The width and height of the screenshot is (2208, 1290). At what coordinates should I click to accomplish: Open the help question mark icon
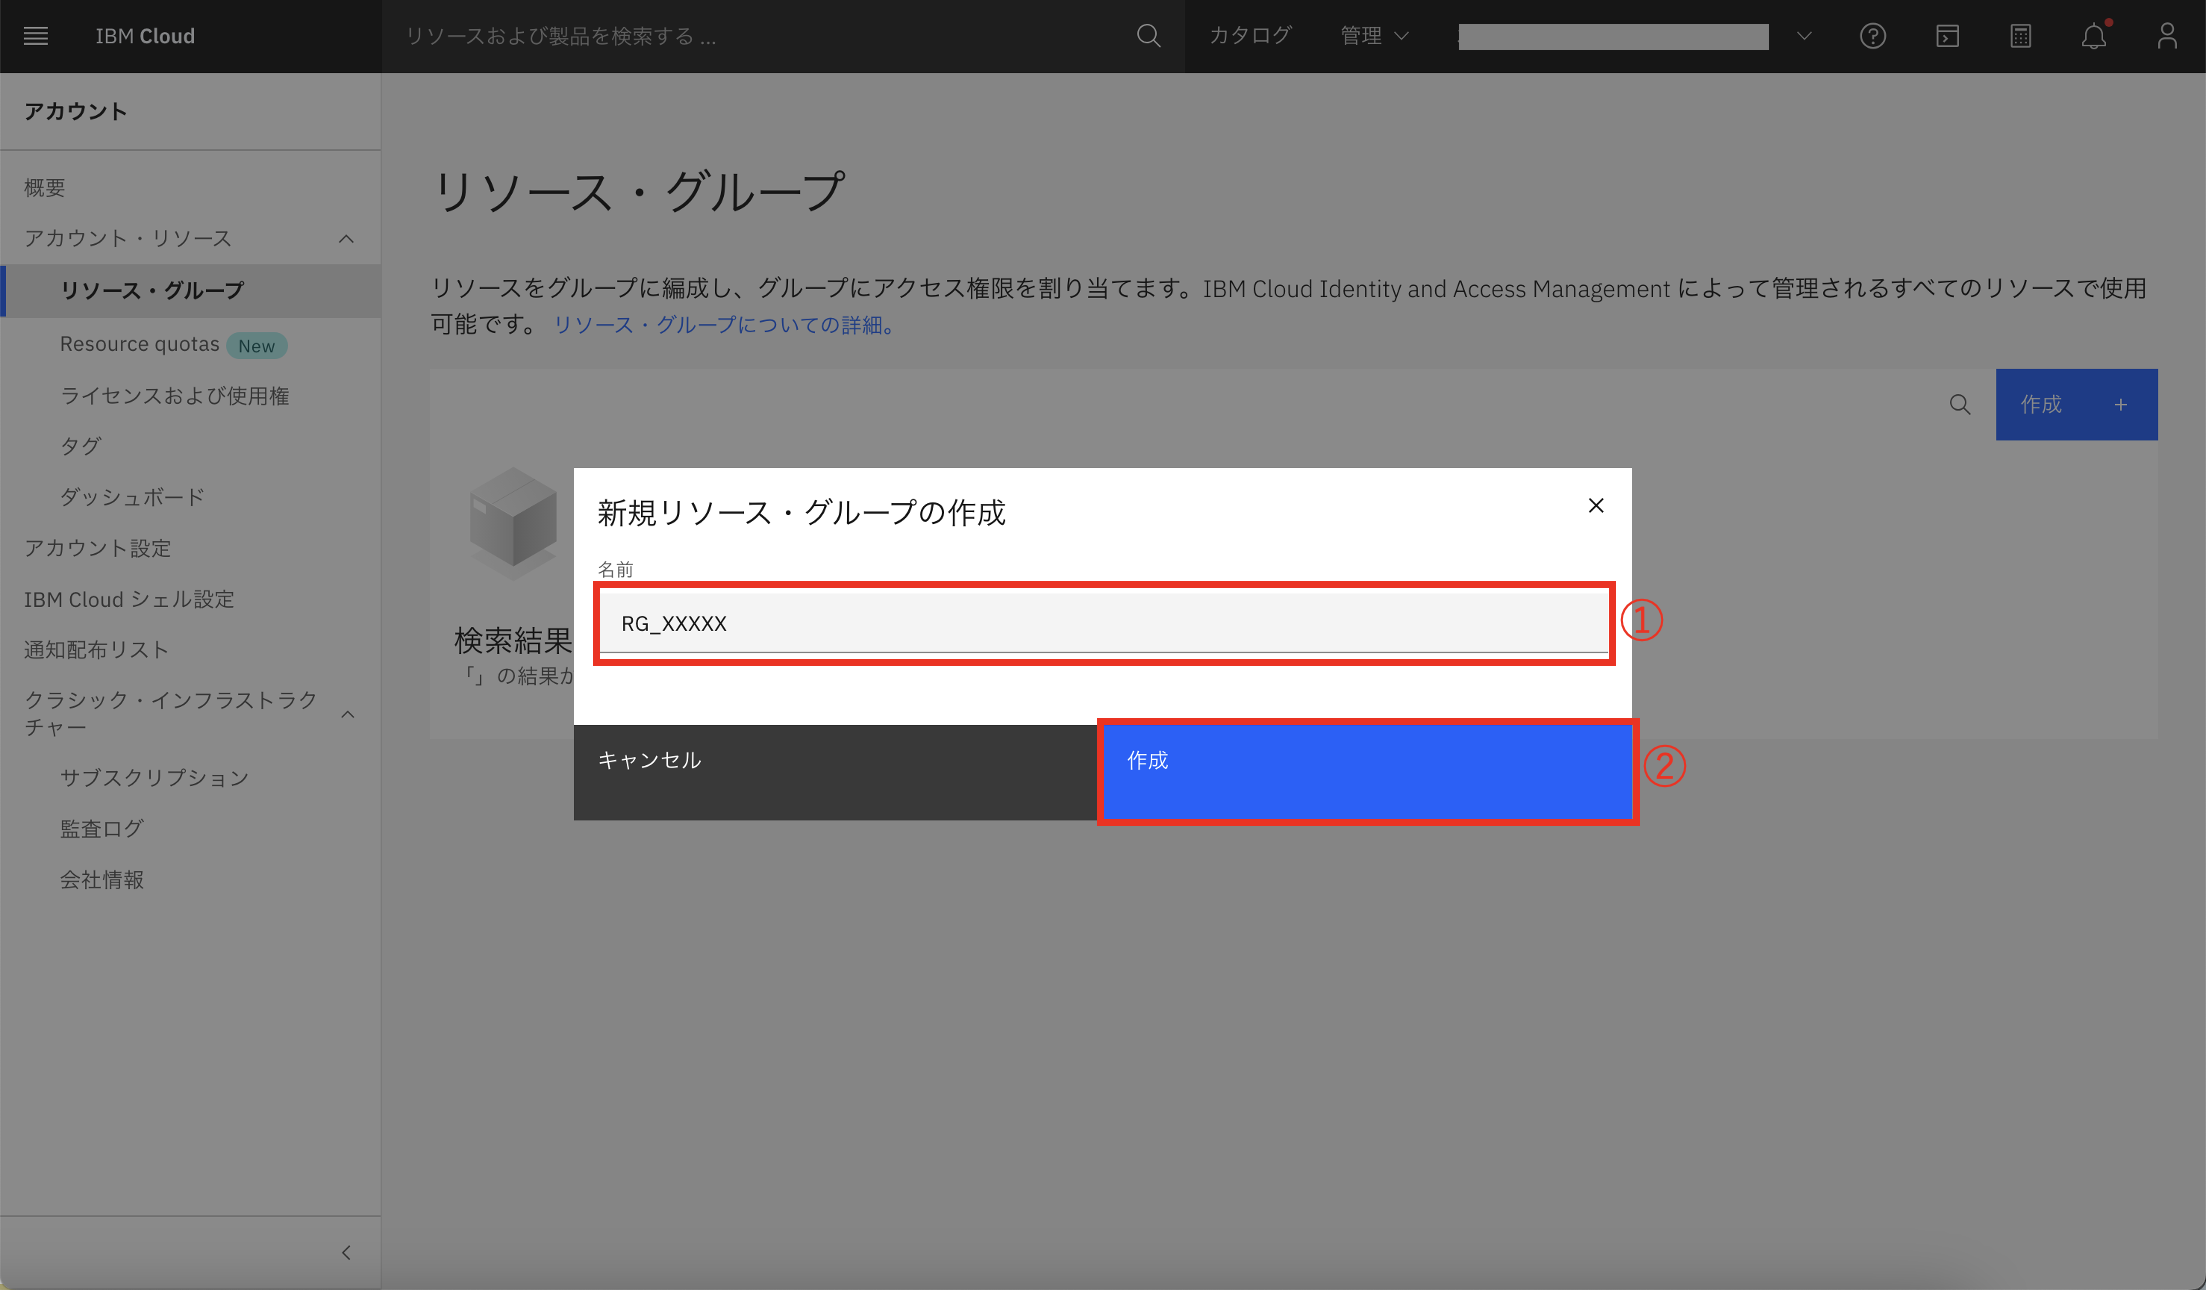pyautogui.click(x=1872, y=36)
